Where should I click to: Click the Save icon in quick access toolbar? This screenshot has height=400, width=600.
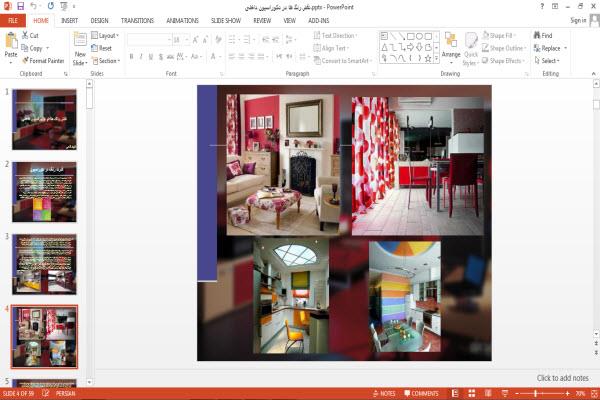pyautogui.click(x=20, y=6)
